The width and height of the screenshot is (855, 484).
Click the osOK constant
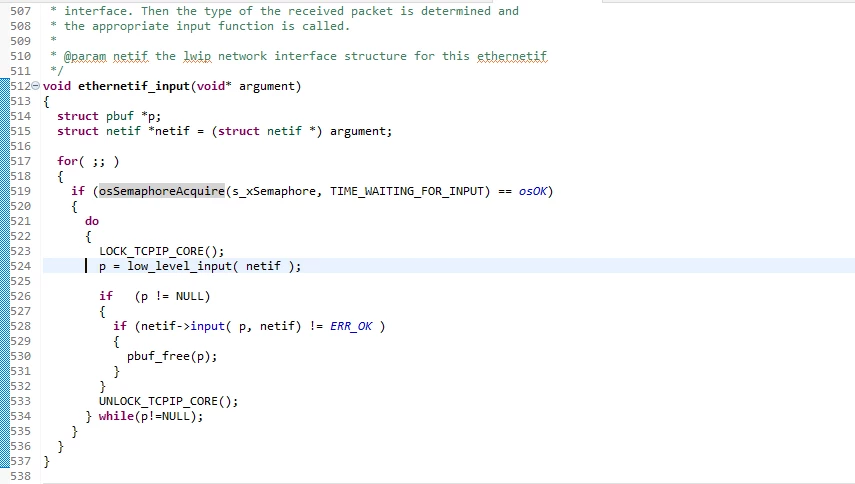pos(533,191)
